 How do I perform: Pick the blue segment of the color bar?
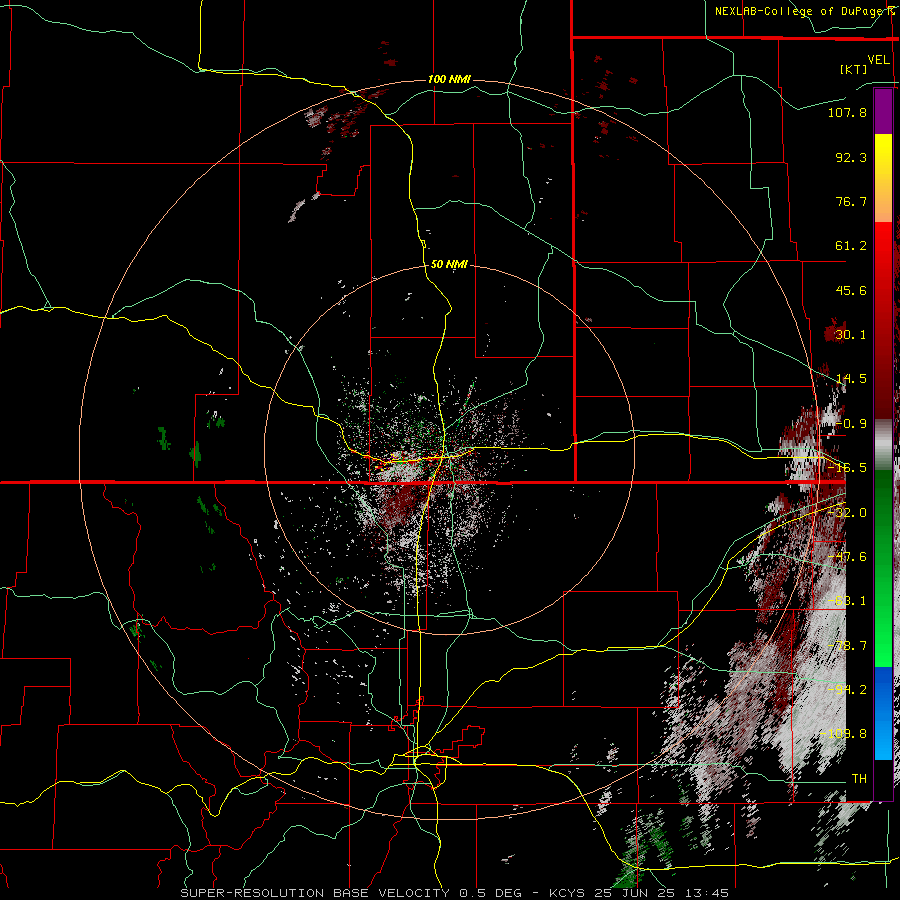pyautogui.click(x=883, y=713)
